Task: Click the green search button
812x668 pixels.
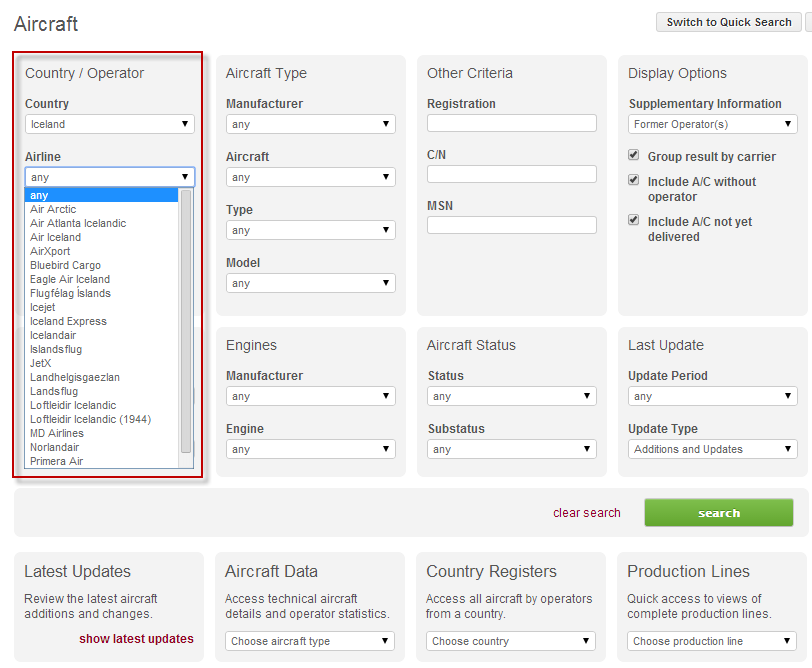Action: 718,513
